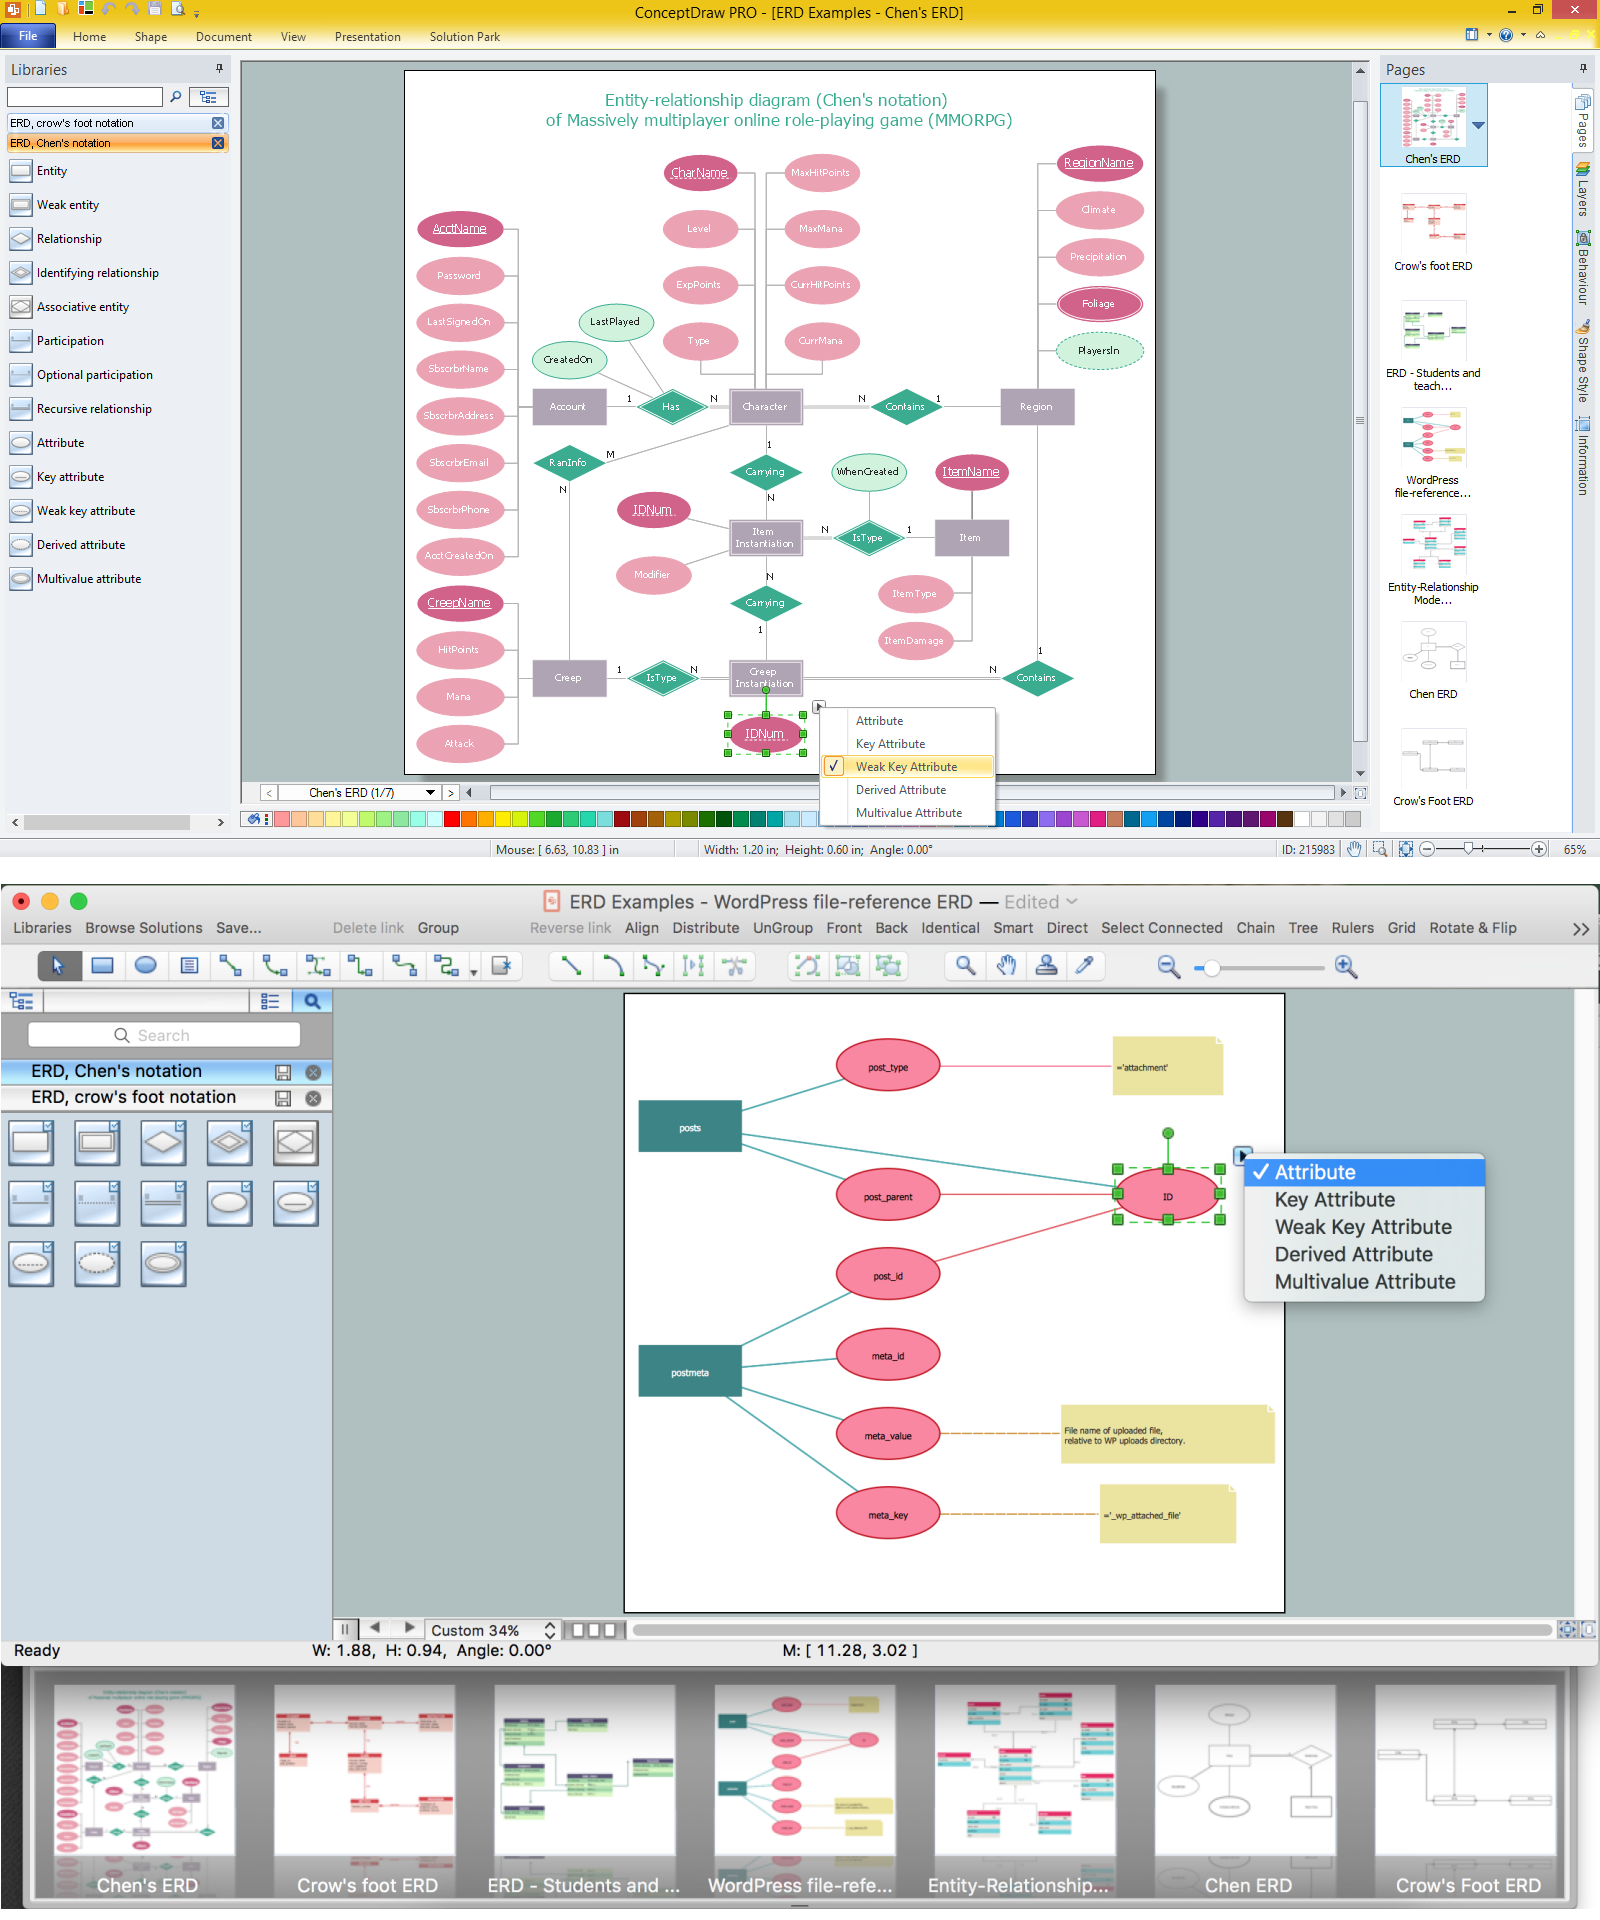Image resolution: width=1600 pixels, height=1920 pixels.
Task: Open the Presentation ribbon tab
Action: click(x=368, y=37)
